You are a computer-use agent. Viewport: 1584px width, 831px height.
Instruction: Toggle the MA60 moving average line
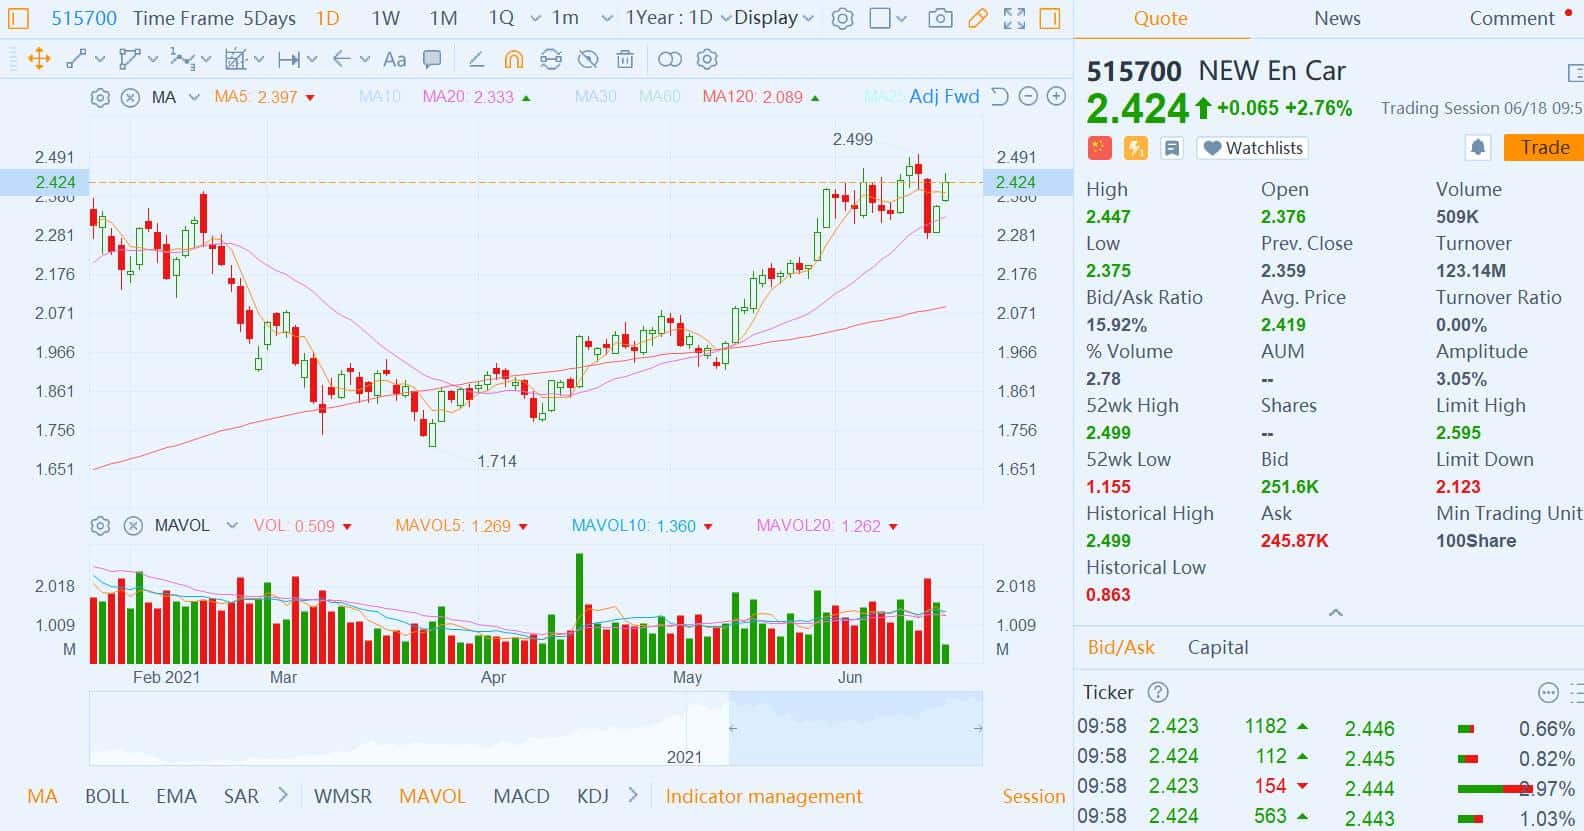(659, 97)
